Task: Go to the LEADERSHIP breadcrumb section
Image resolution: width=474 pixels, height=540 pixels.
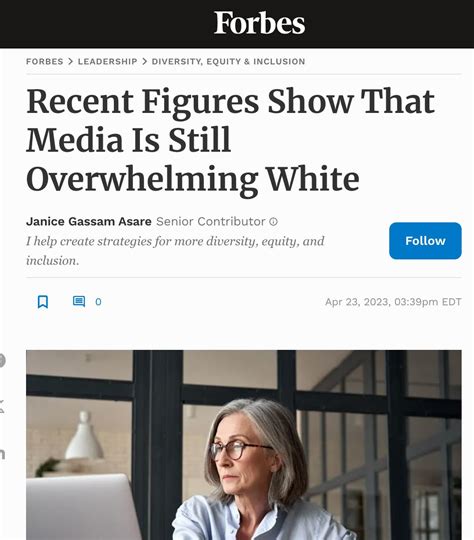Action: 107,61
